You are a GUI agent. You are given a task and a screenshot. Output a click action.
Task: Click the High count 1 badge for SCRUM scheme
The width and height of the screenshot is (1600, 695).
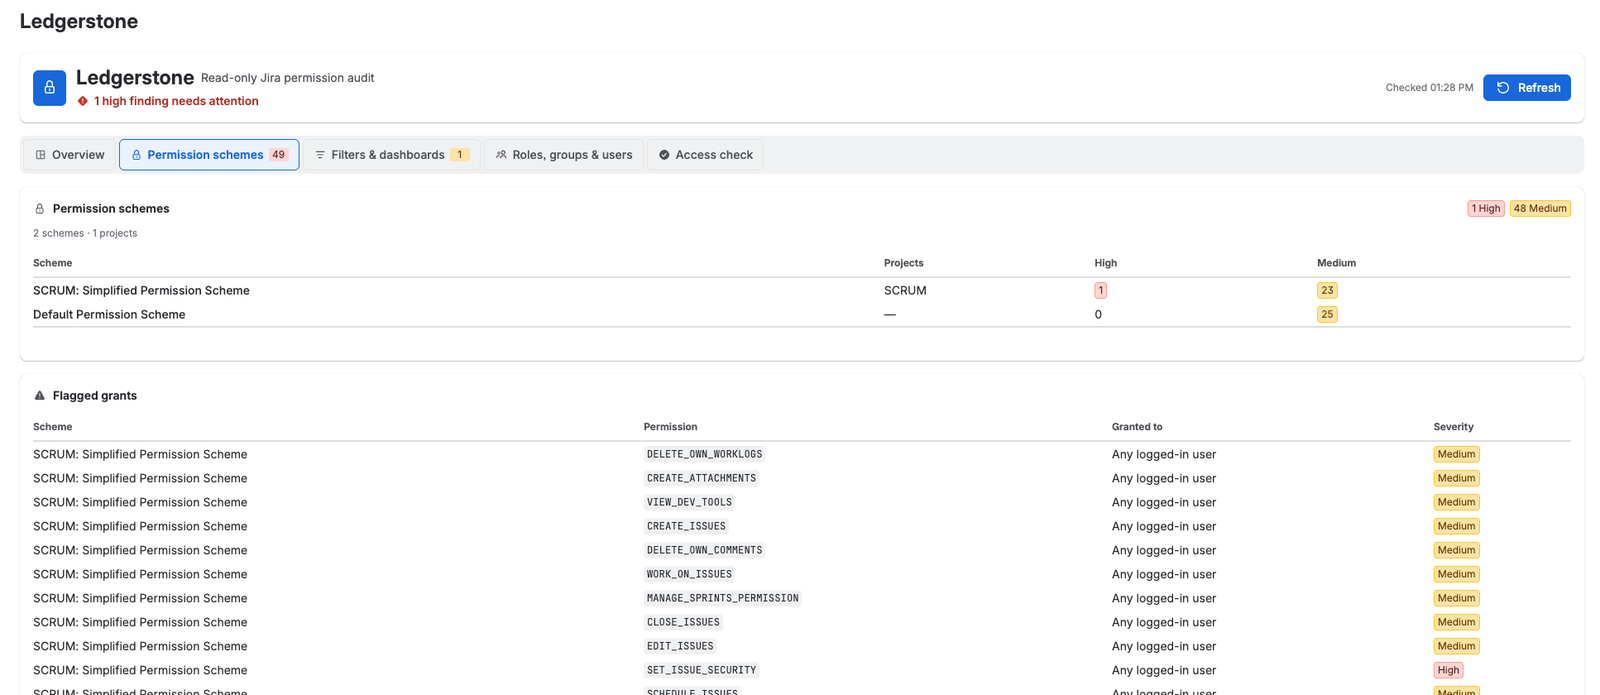coord(1100,291)
